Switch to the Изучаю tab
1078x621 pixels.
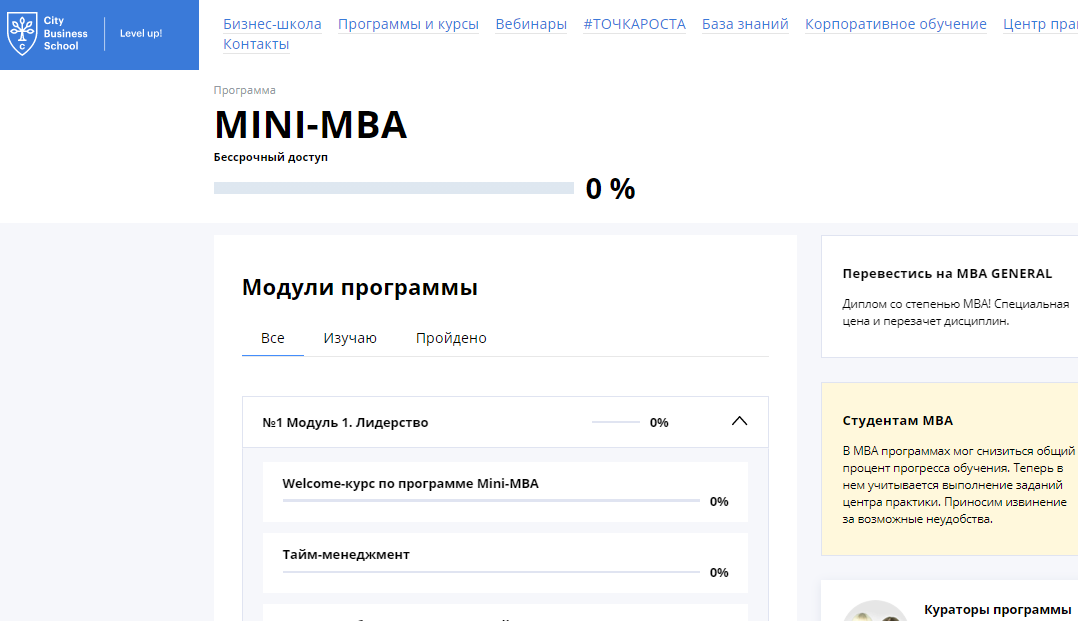350,338
